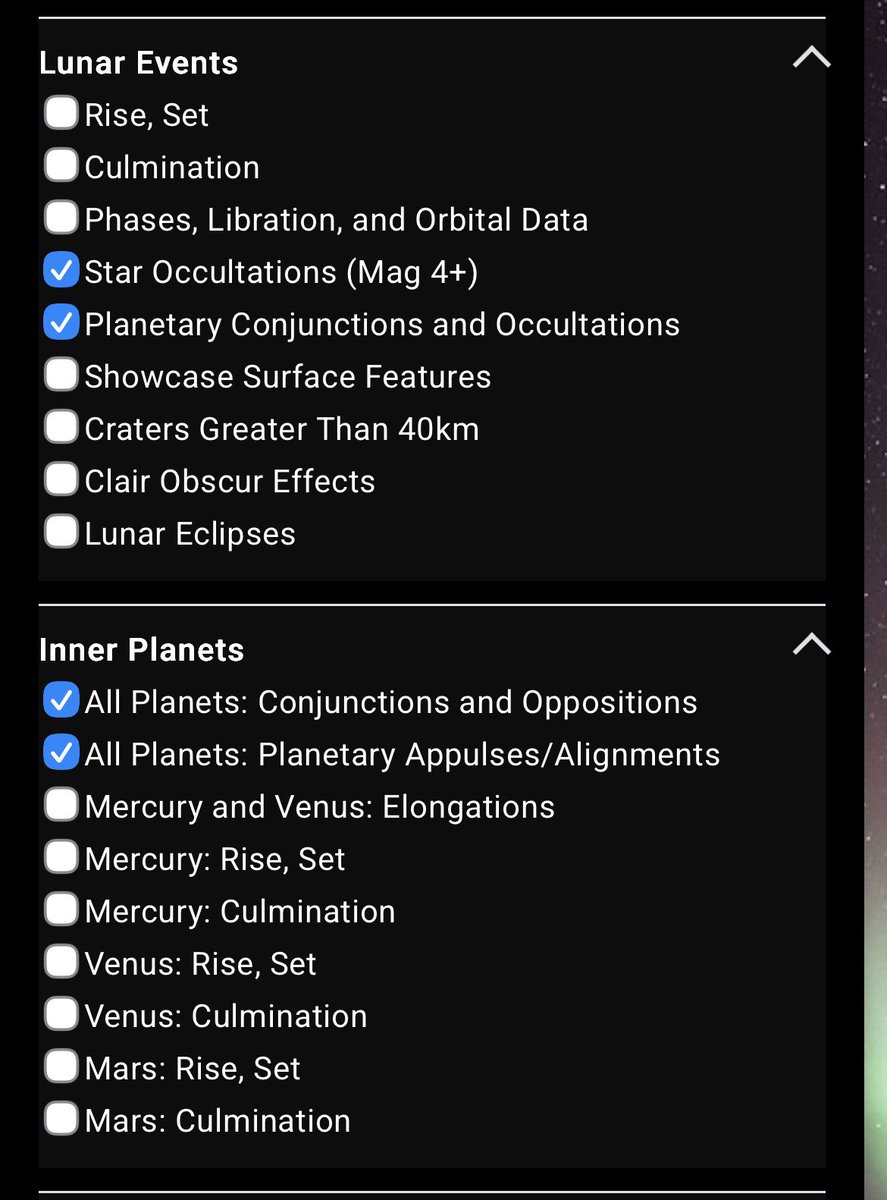The width and height of the screenshot is (887, 1200).
Task: Enable Mercury and Venus: Elongations
Action: (x=61, y=804)
